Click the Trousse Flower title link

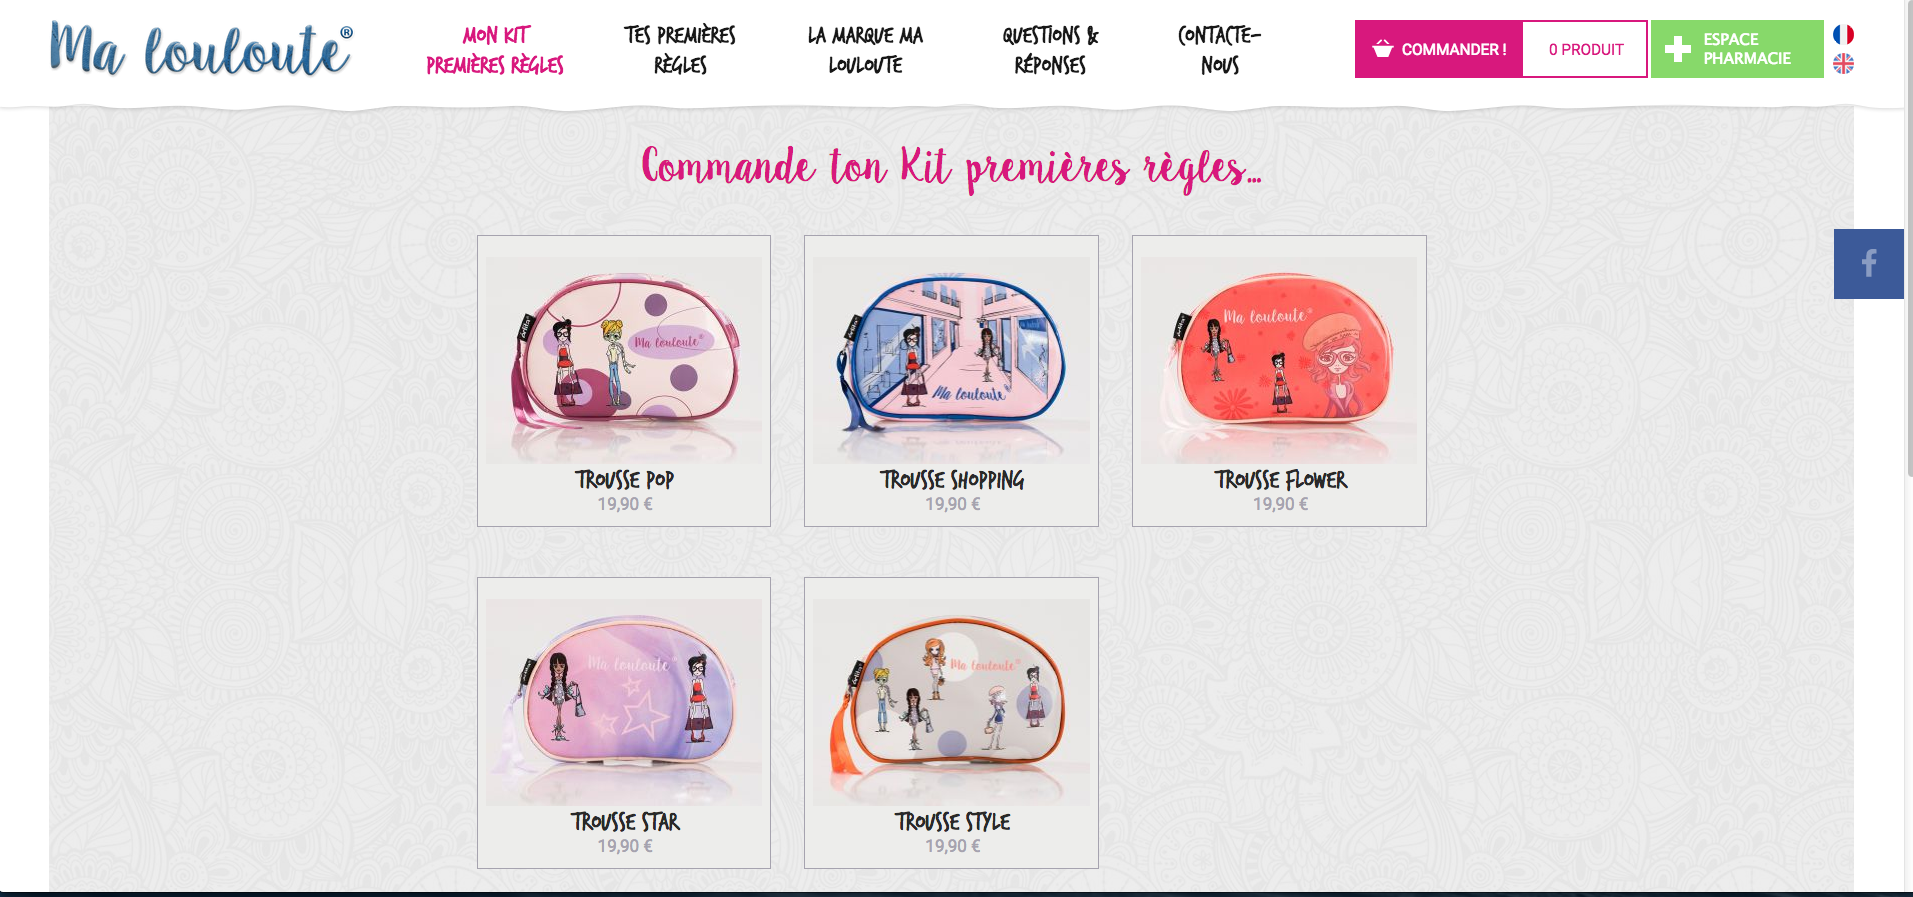(1281, 480)
